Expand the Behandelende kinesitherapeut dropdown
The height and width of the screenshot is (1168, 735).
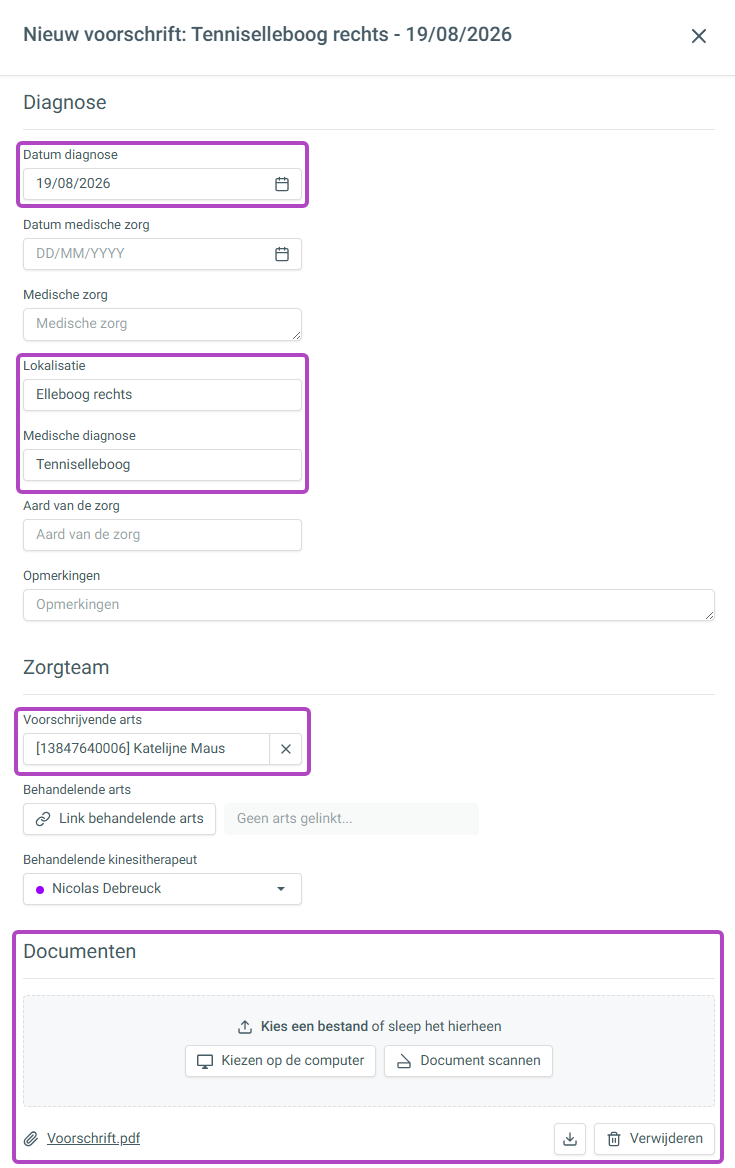[162, 889]
